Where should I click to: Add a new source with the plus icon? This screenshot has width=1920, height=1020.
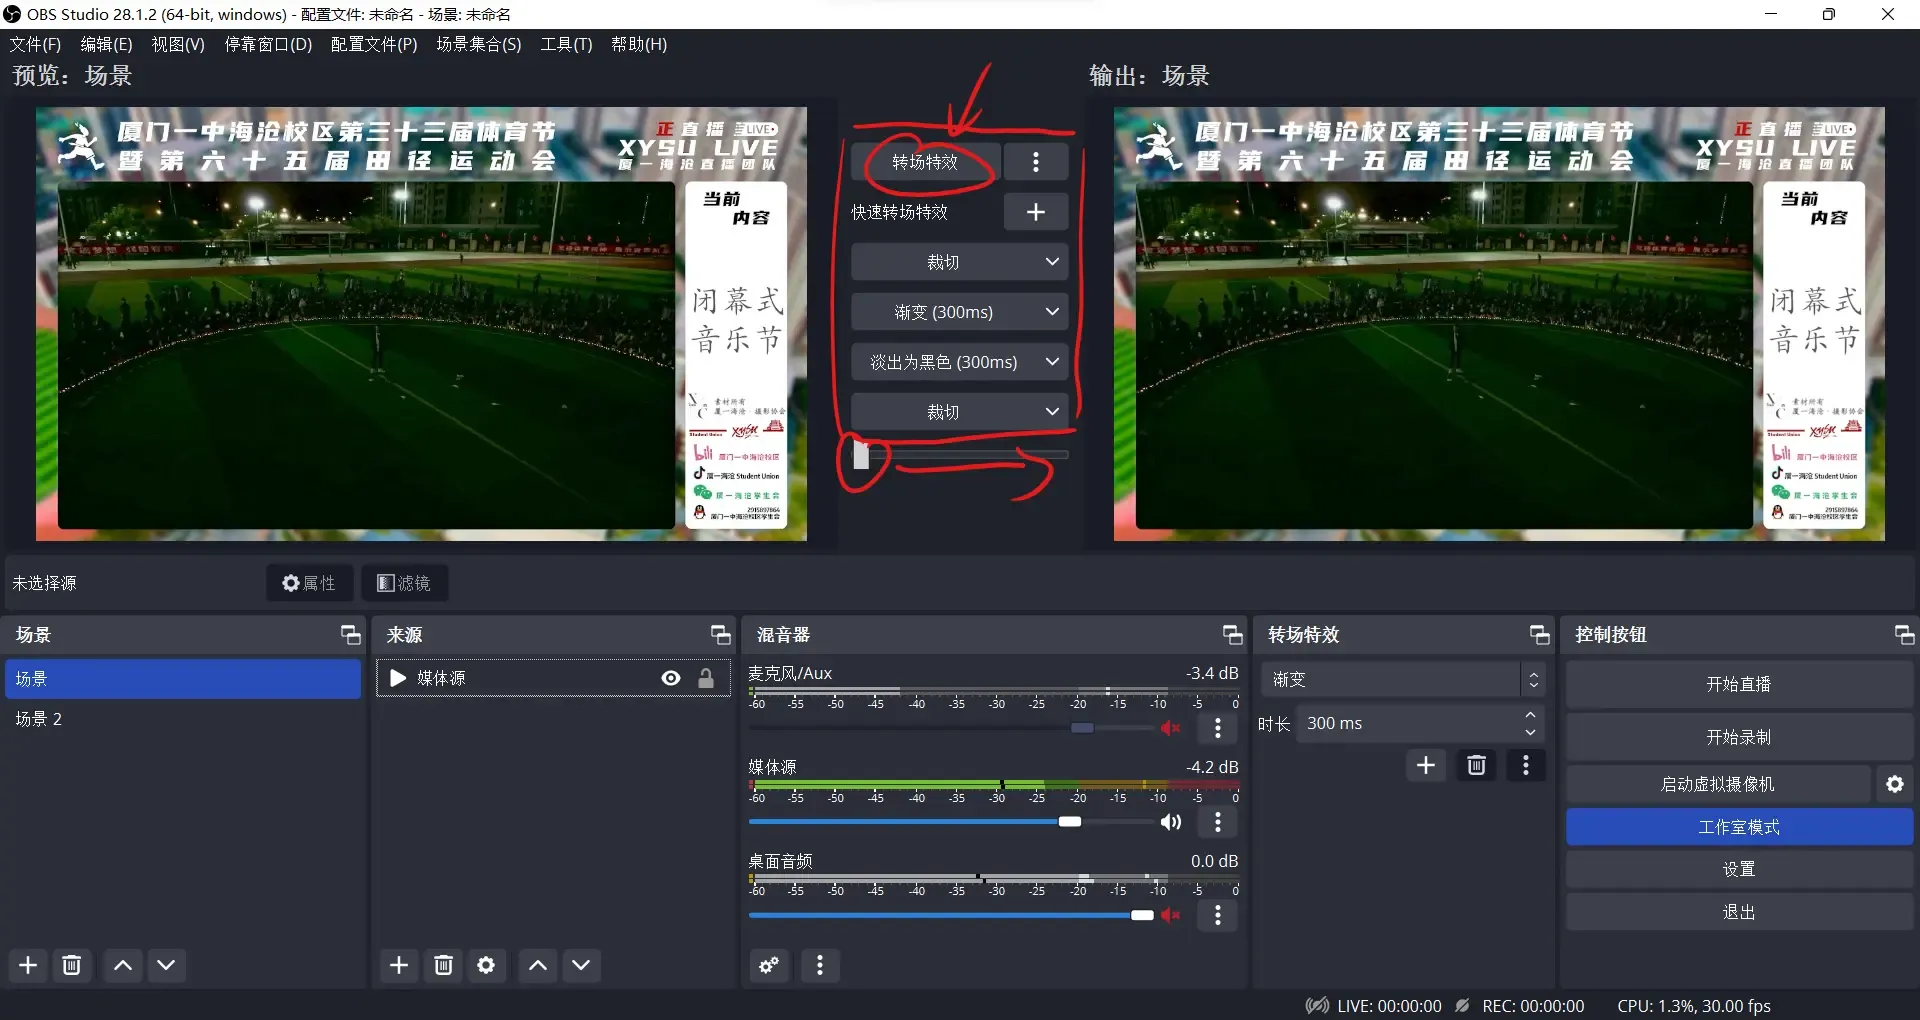click(x=399, y=965)
